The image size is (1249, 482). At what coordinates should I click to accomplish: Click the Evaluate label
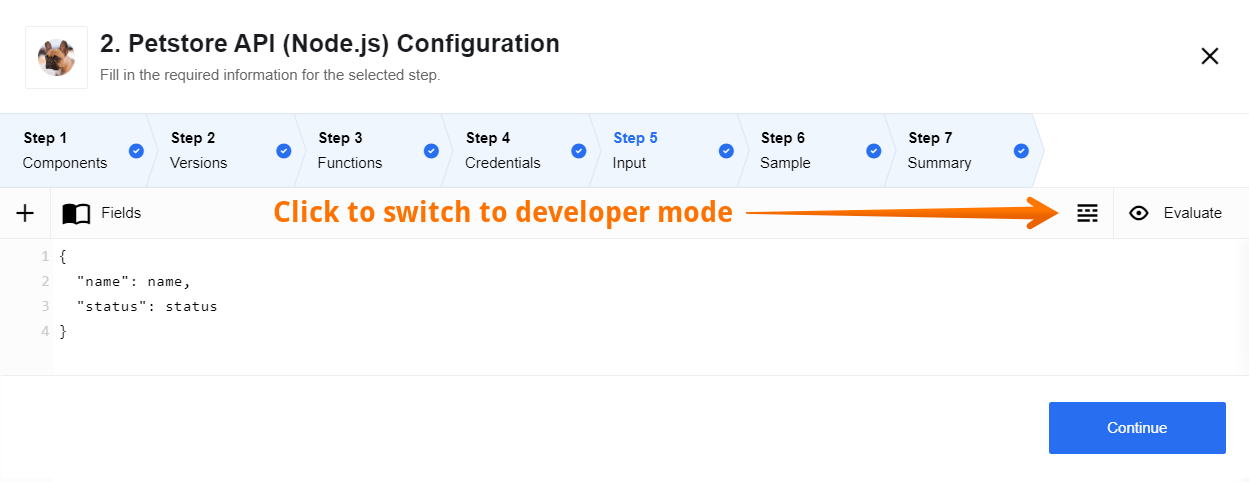tap(1192, 213)
